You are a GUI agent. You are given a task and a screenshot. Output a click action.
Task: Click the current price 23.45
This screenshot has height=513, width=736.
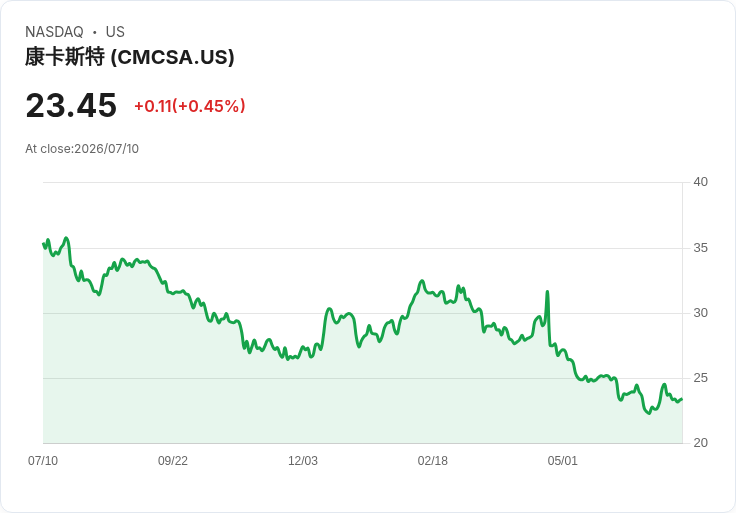71,105
